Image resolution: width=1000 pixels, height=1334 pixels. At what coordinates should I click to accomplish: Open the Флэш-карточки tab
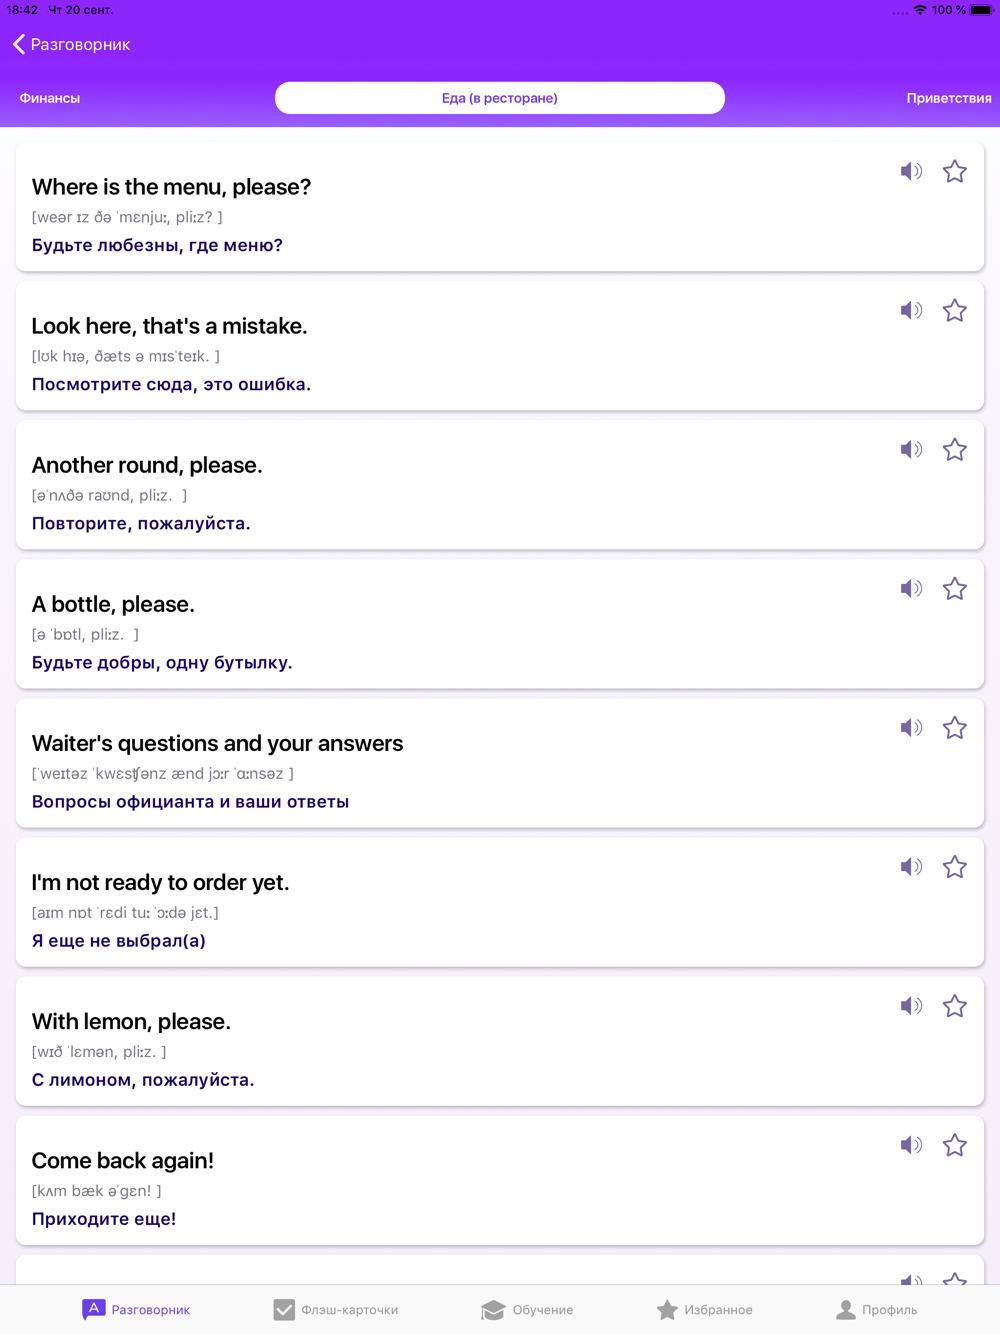click(x=336, y=1310)
